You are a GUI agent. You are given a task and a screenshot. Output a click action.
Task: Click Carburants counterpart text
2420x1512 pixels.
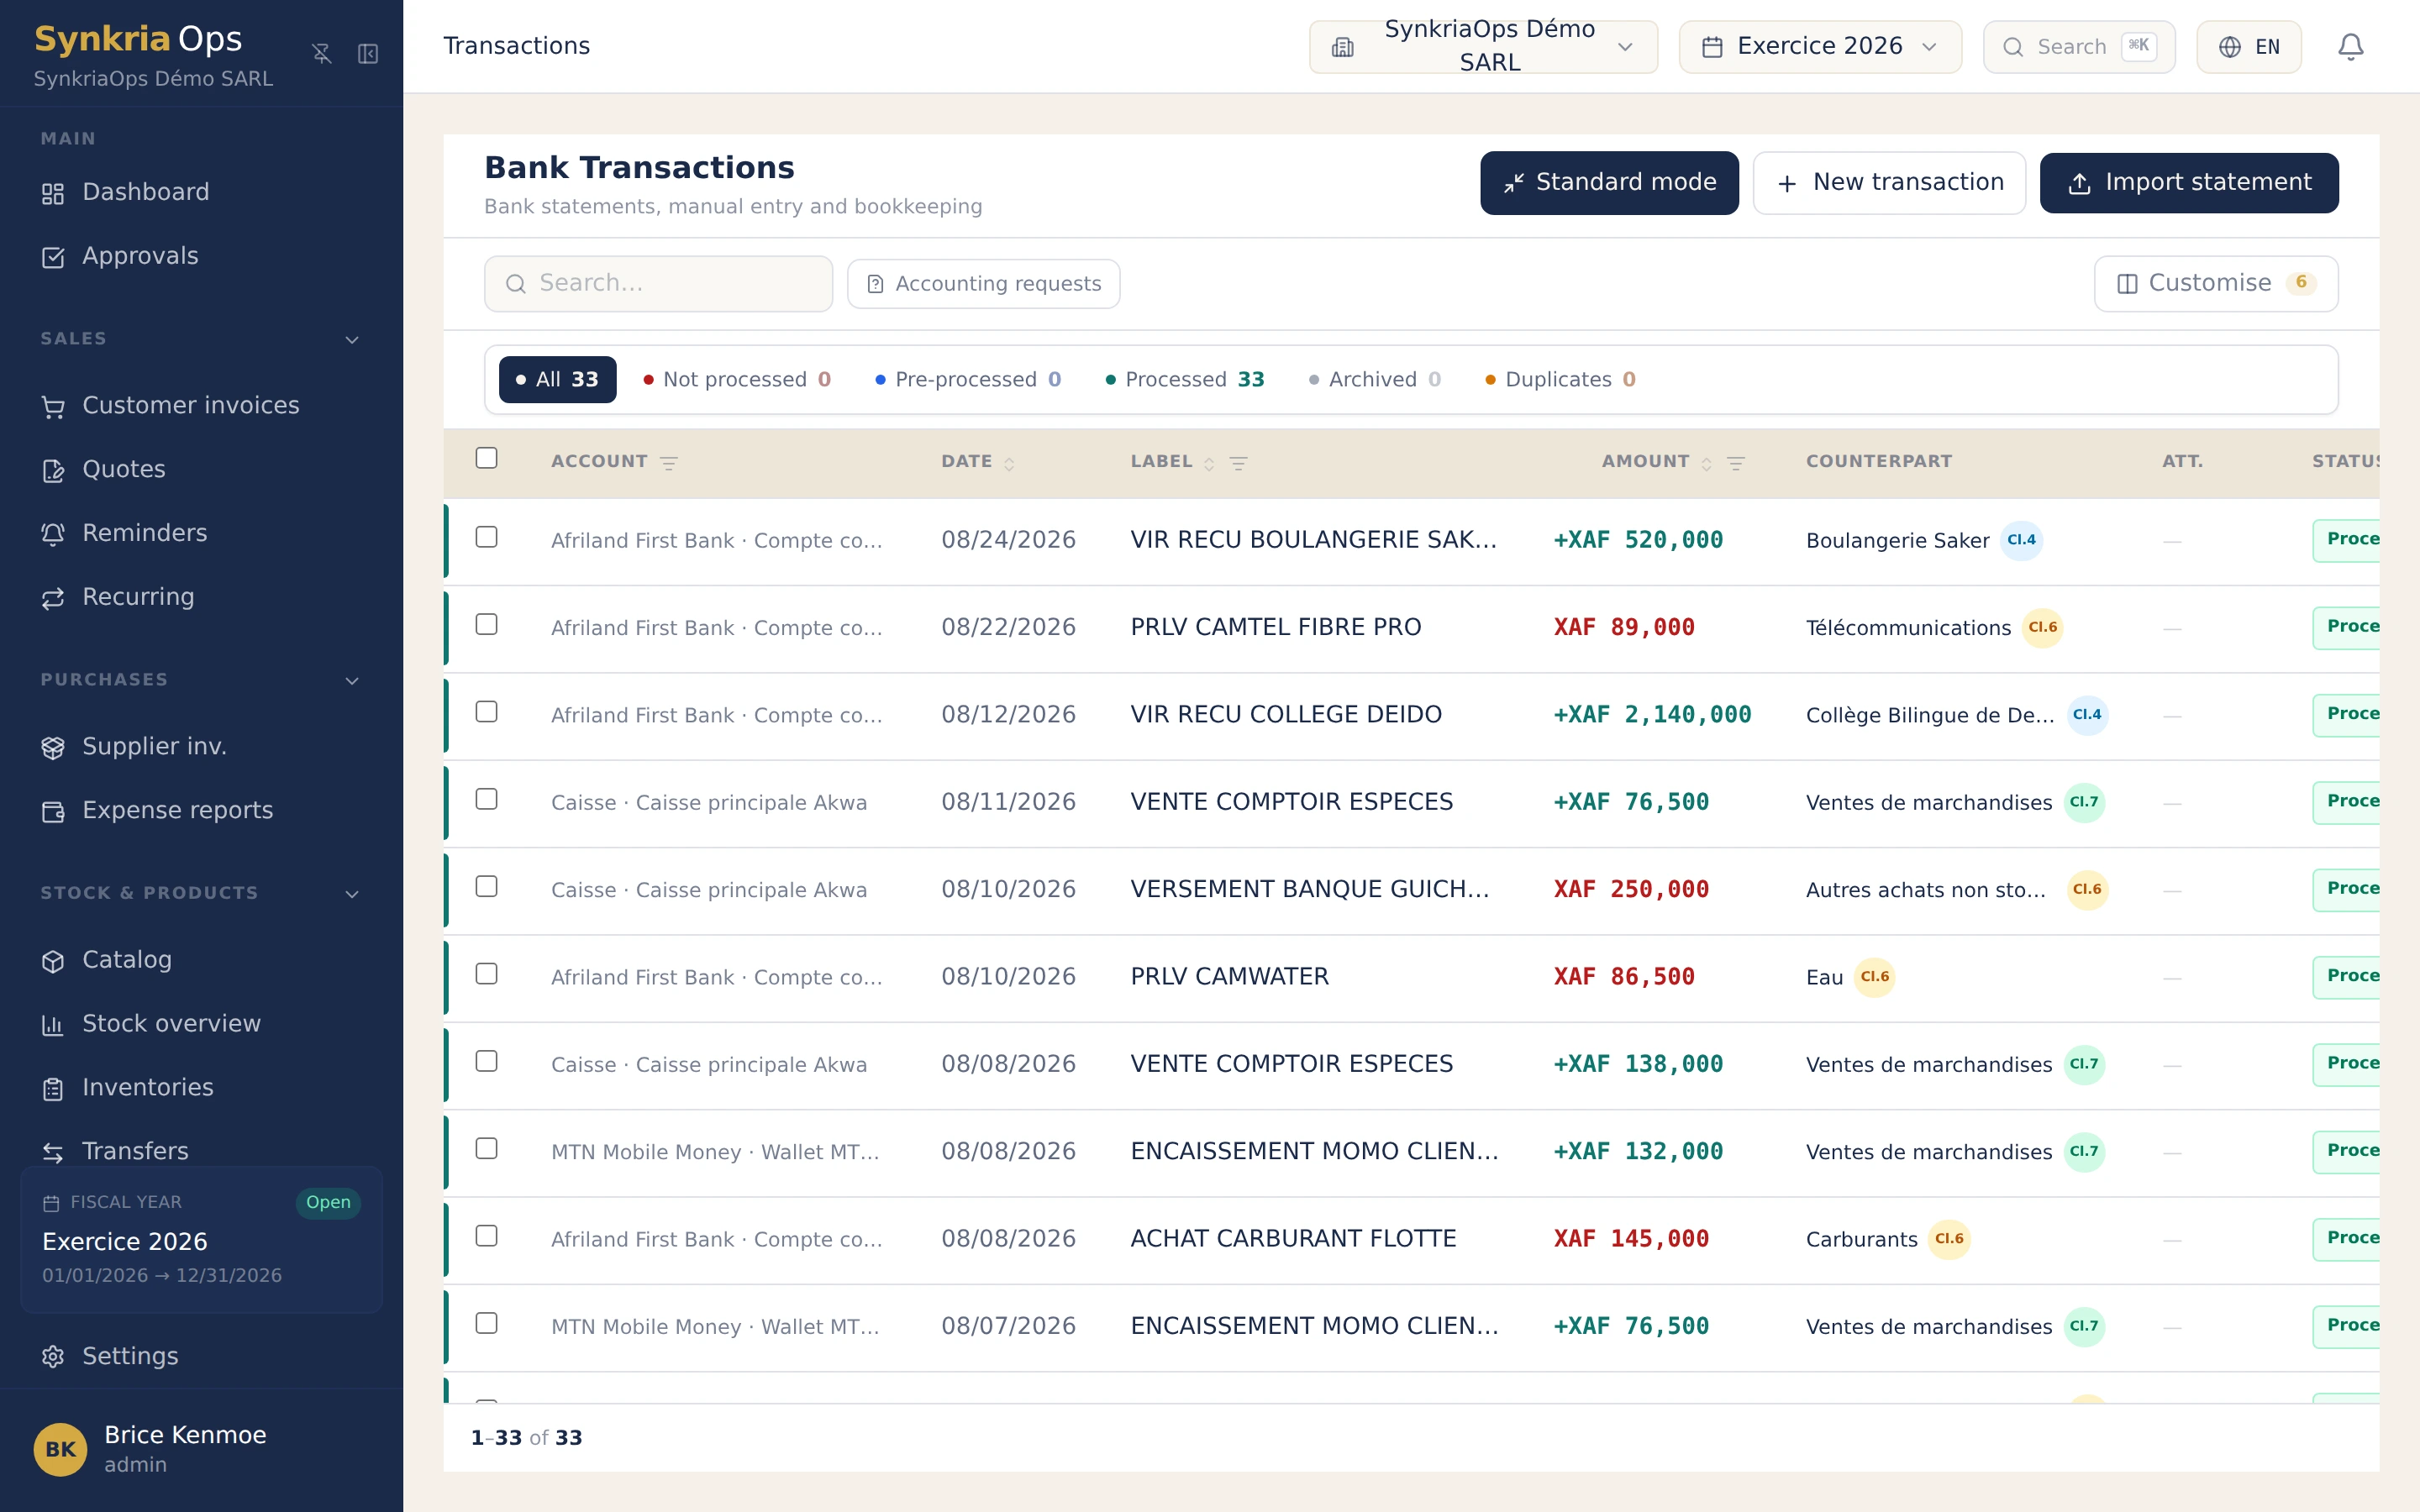(1861, 1240)
